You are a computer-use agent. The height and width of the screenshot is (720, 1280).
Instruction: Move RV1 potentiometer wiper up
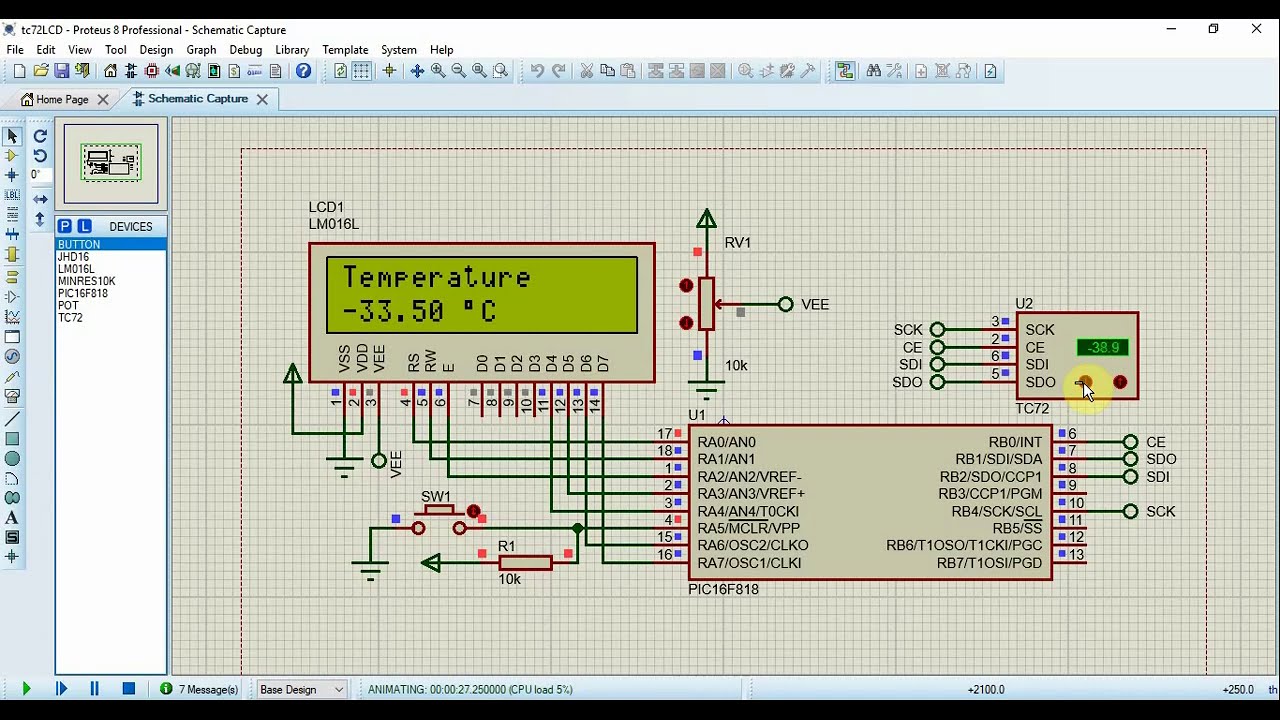pyautogui.click(x=686, y=285)
